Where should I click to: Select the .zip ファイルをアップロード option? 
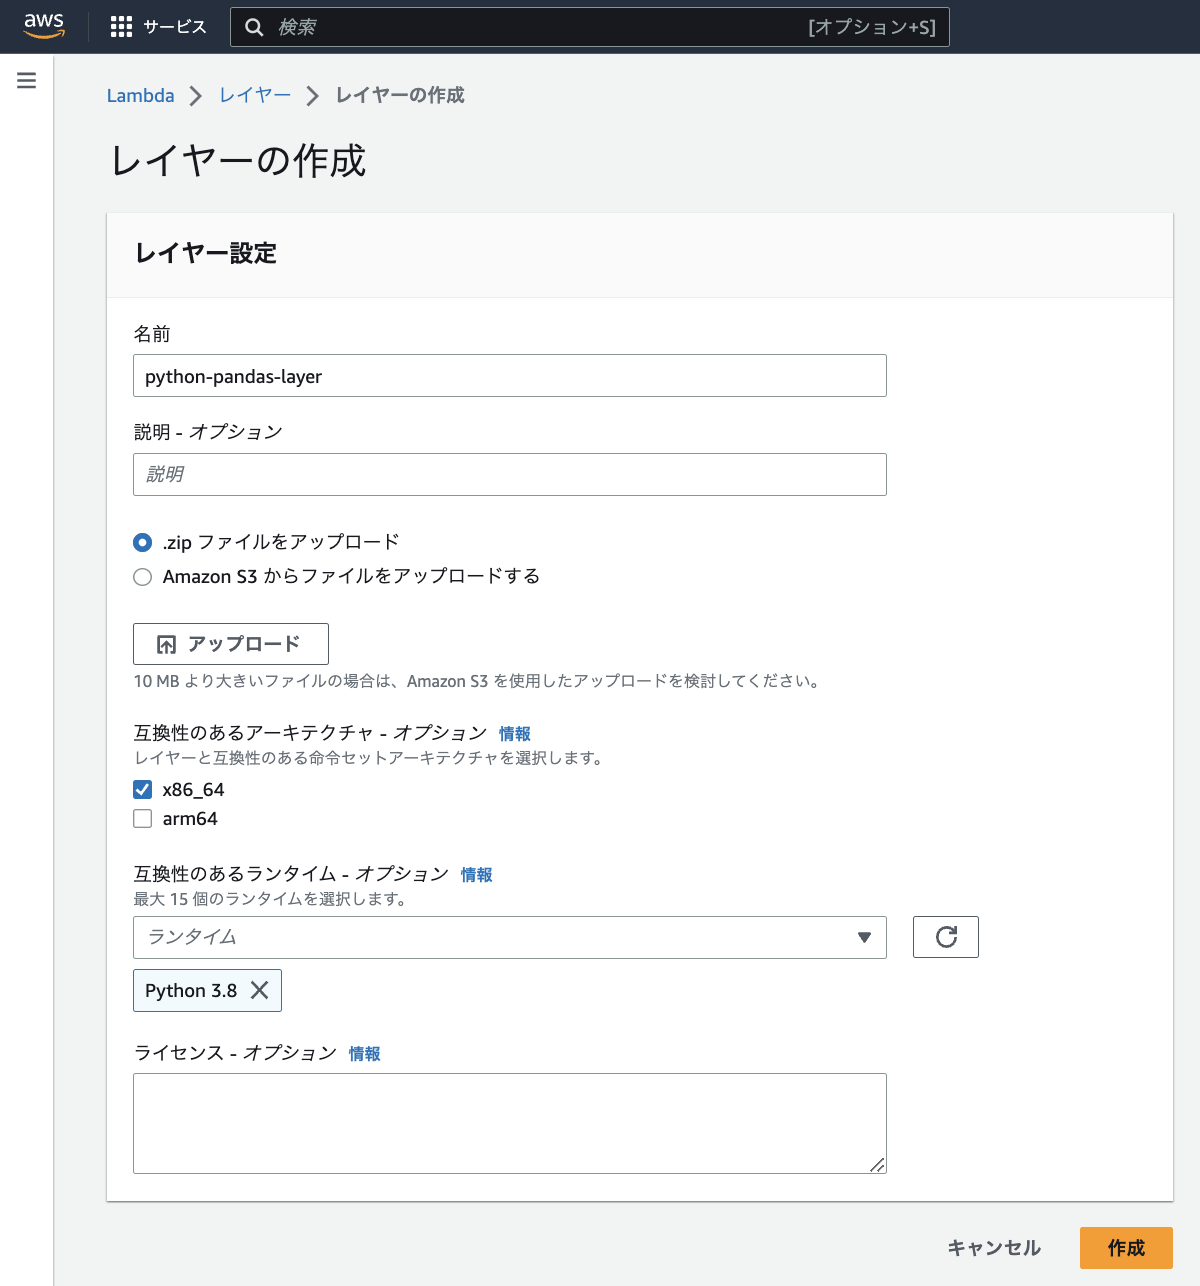(142, 542)
